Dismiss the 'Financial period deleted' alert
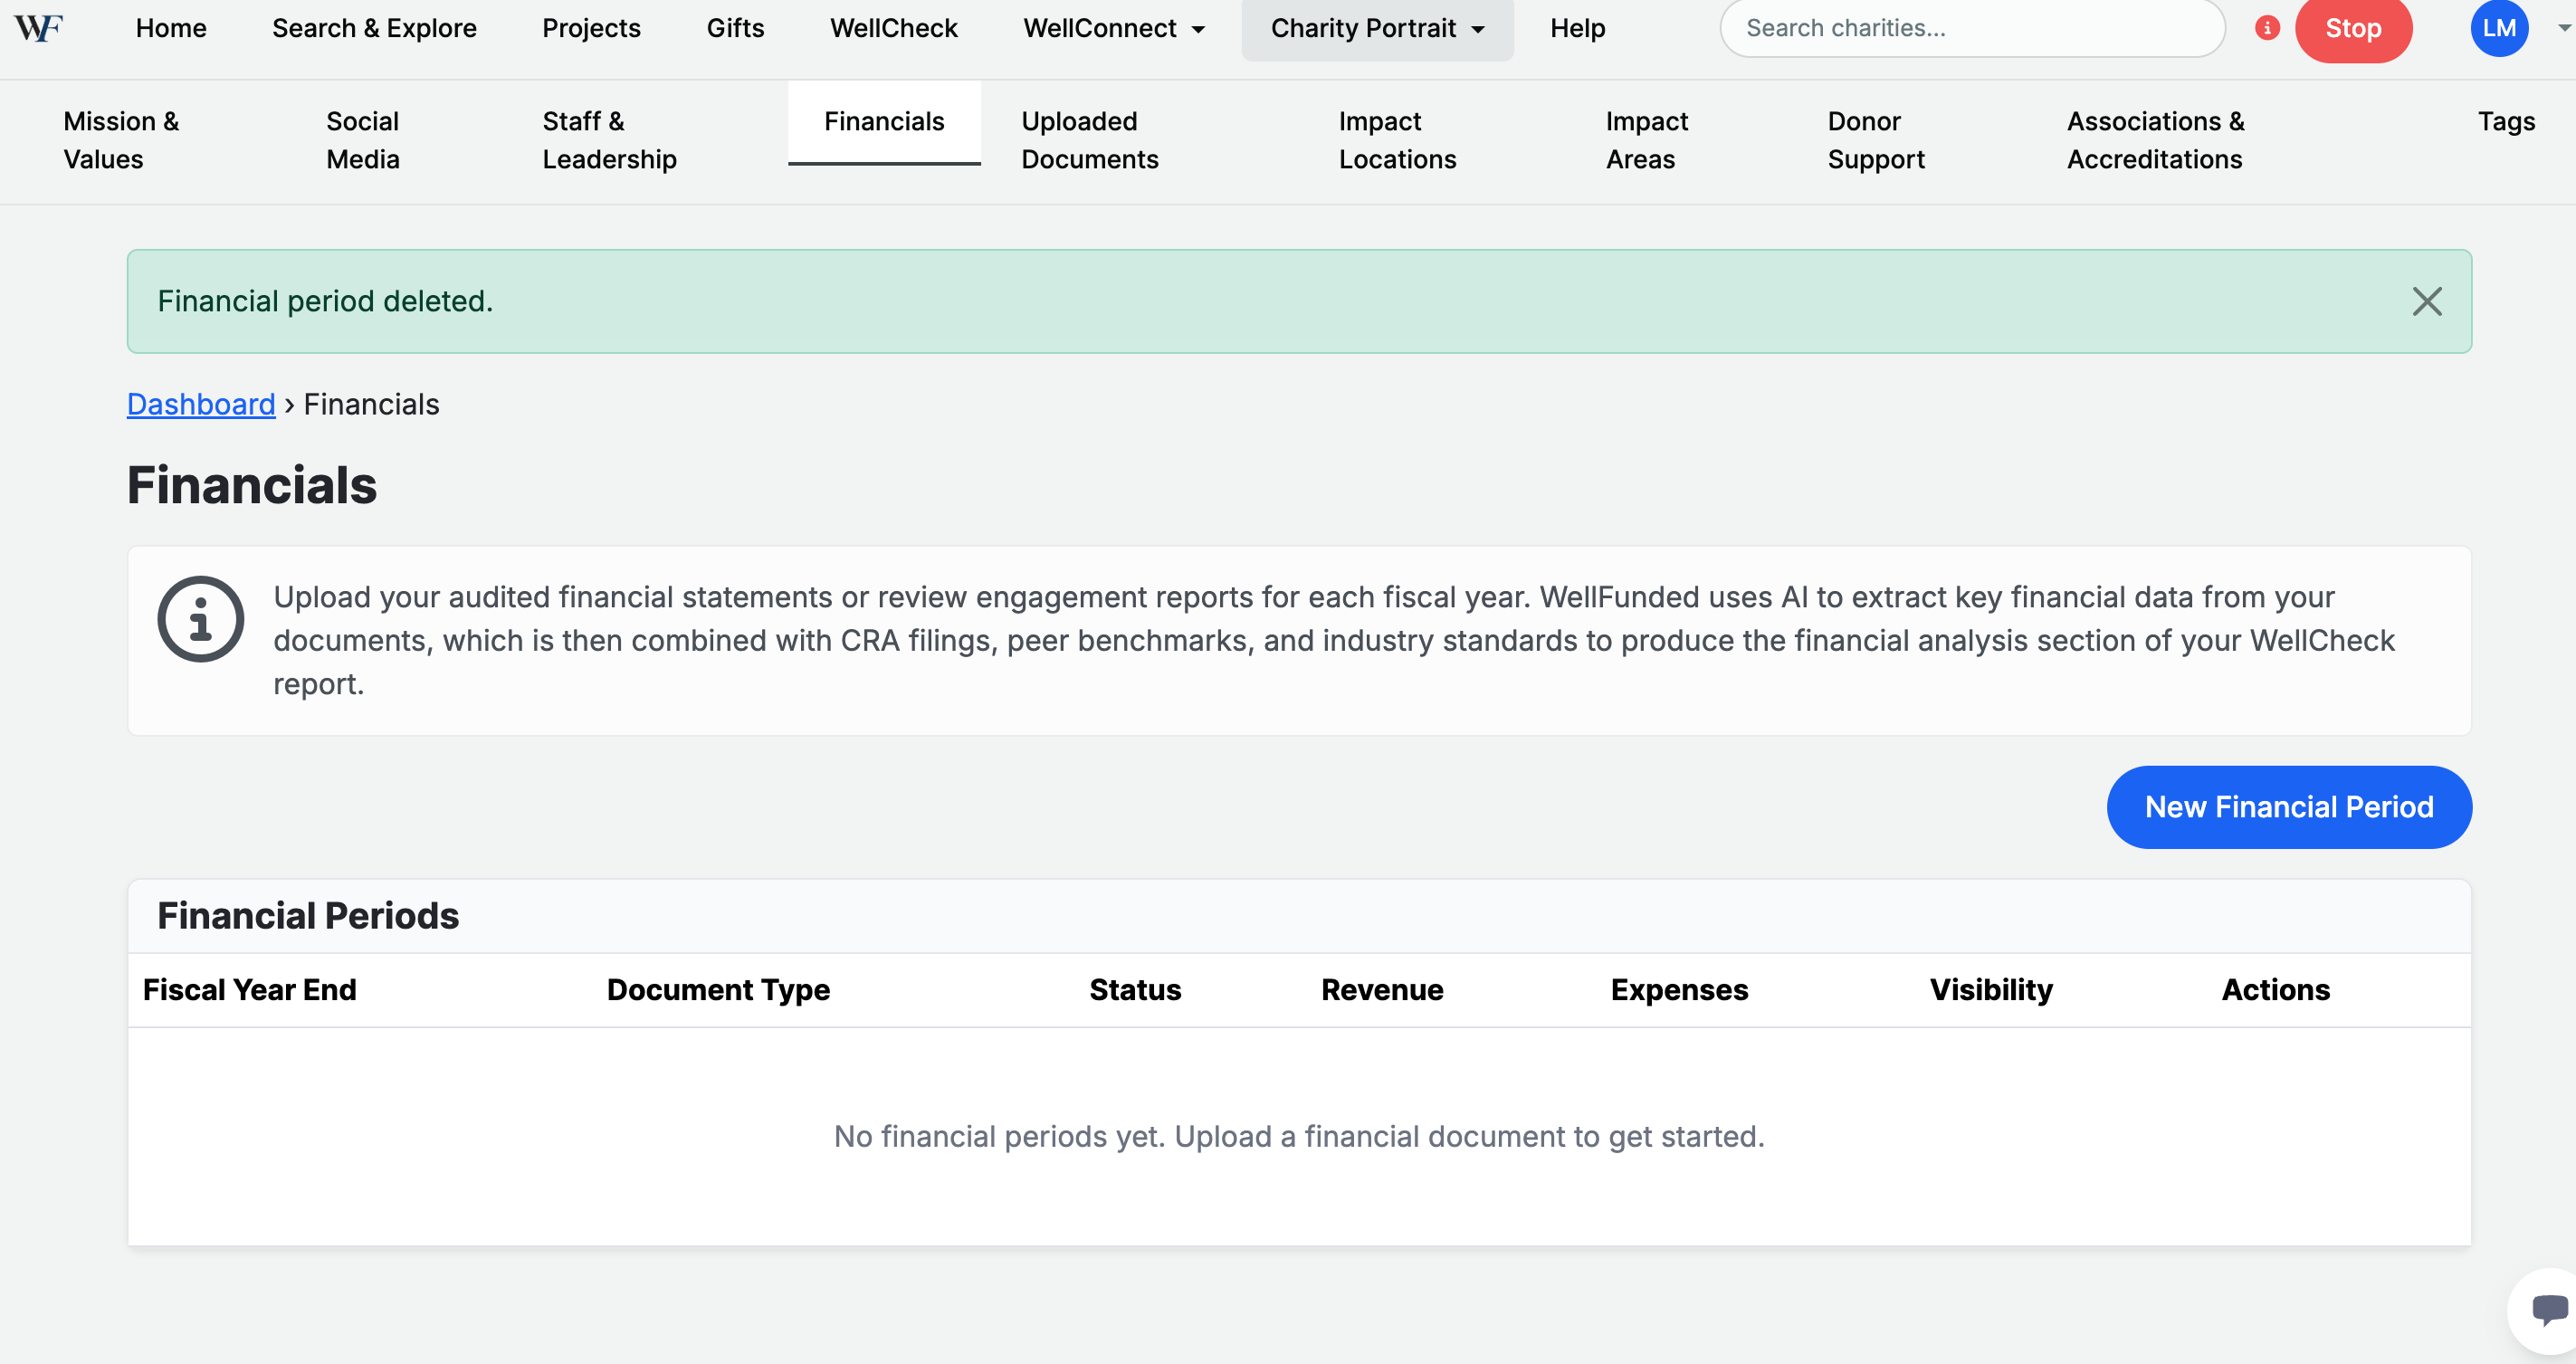The image size is (2576, 1364). coord(2426,301)
